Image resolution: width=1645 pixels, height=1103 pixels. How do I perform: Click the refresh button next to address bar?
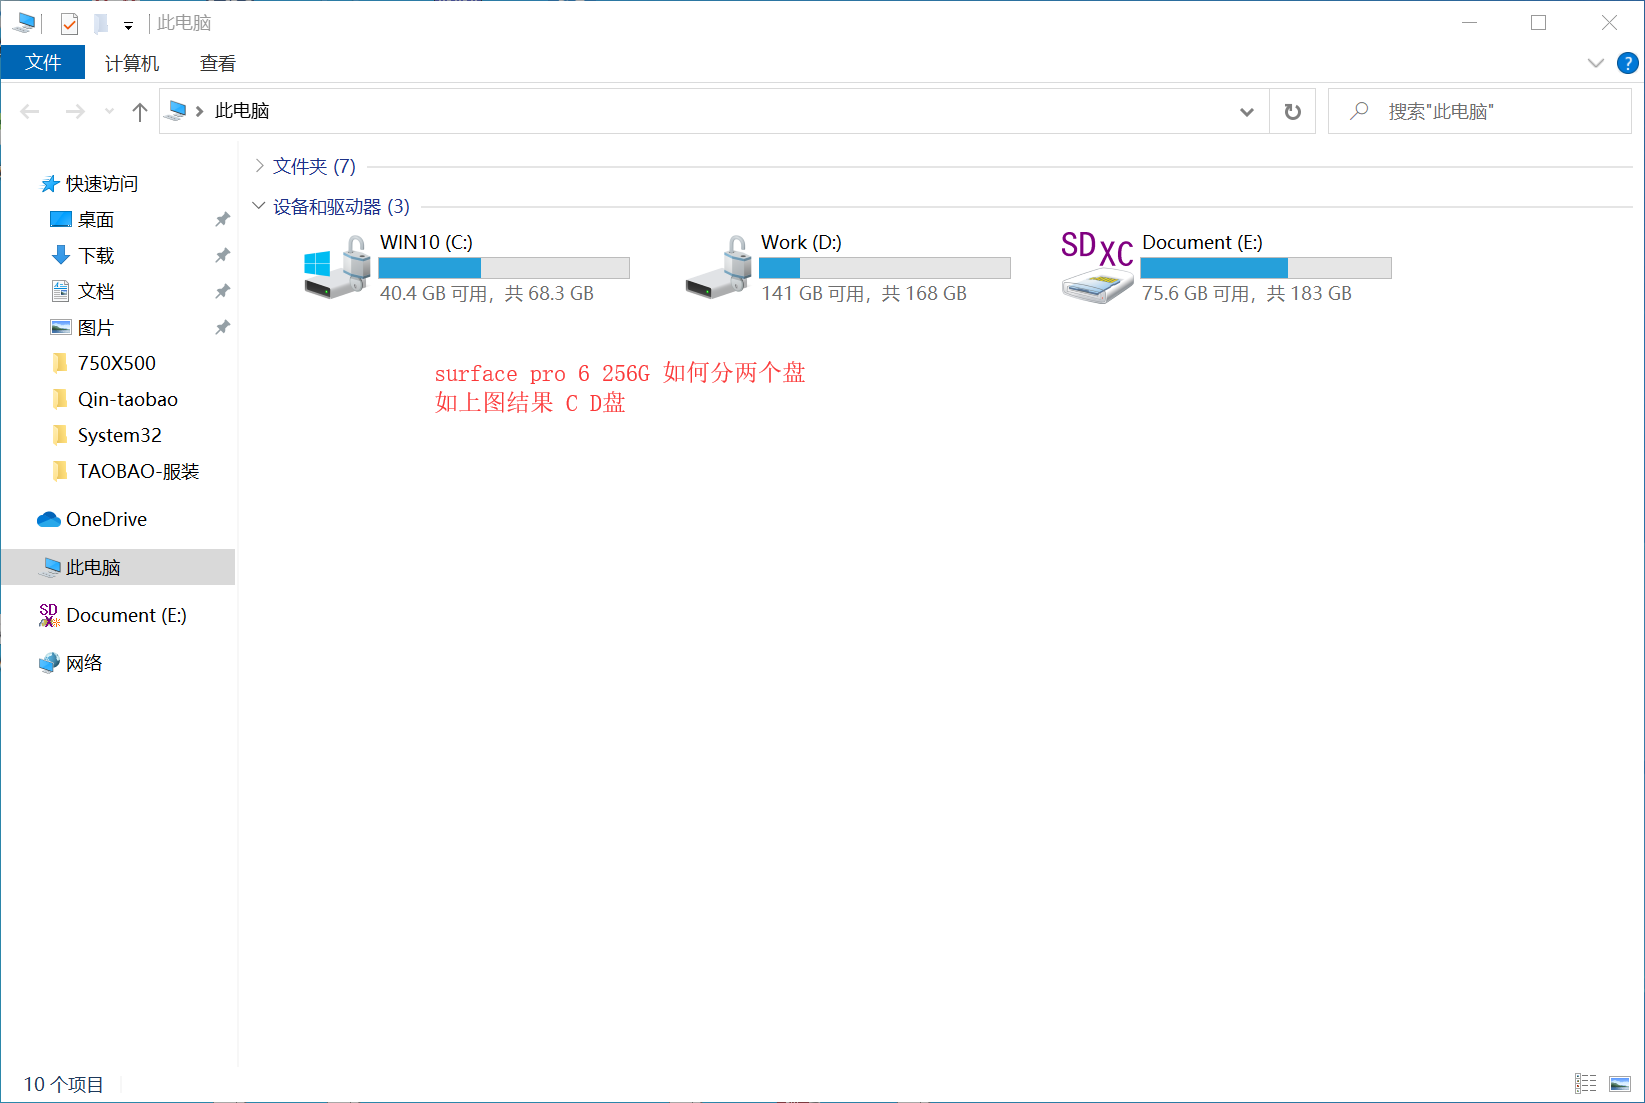pos(1292,112)
